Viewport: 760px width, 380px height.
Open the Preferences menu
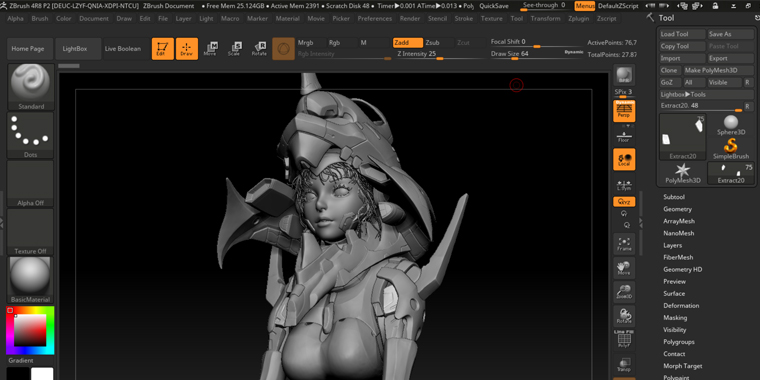coord(375,18)
